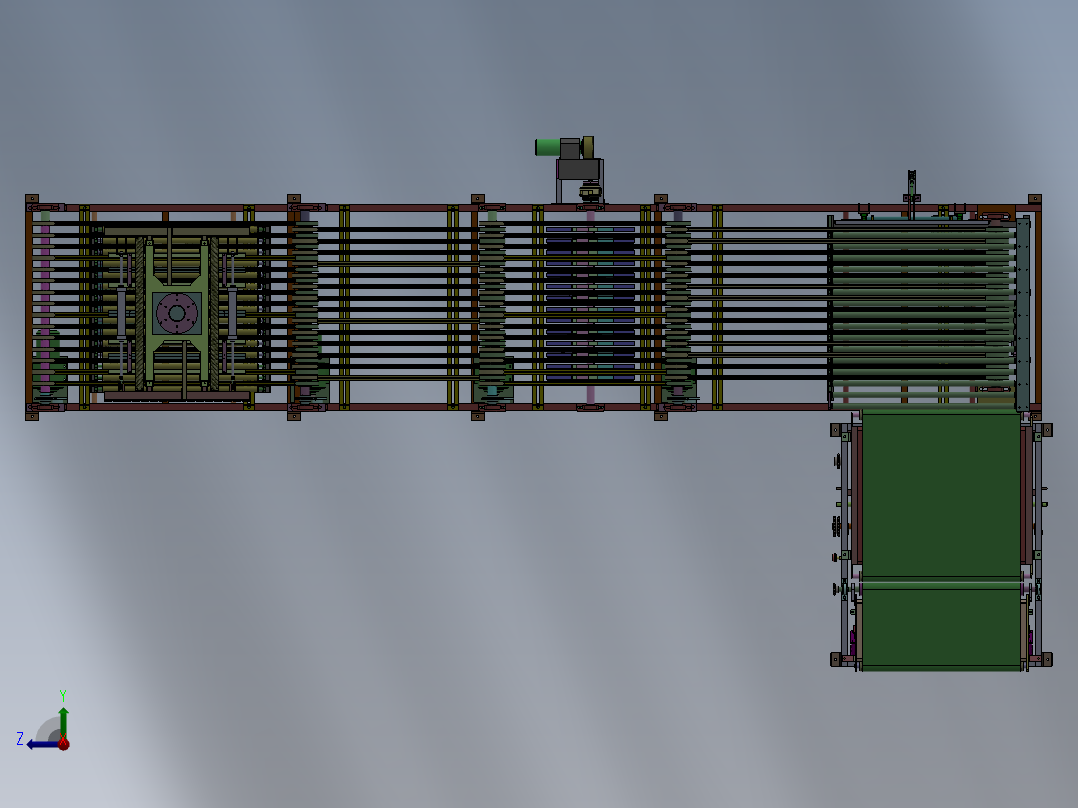The height and width of the screenshot is (808, 1078).
Task: Select the perforated end plate at far right
Action: [1023, 314]
